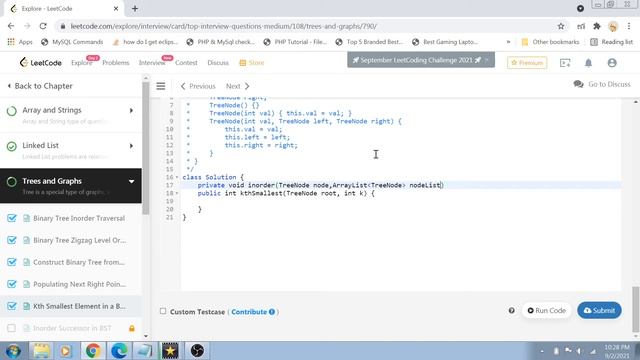This screenshot has width=640, height=360.
Task: Go back via Back to Chapter
Action: coord(40,86)
